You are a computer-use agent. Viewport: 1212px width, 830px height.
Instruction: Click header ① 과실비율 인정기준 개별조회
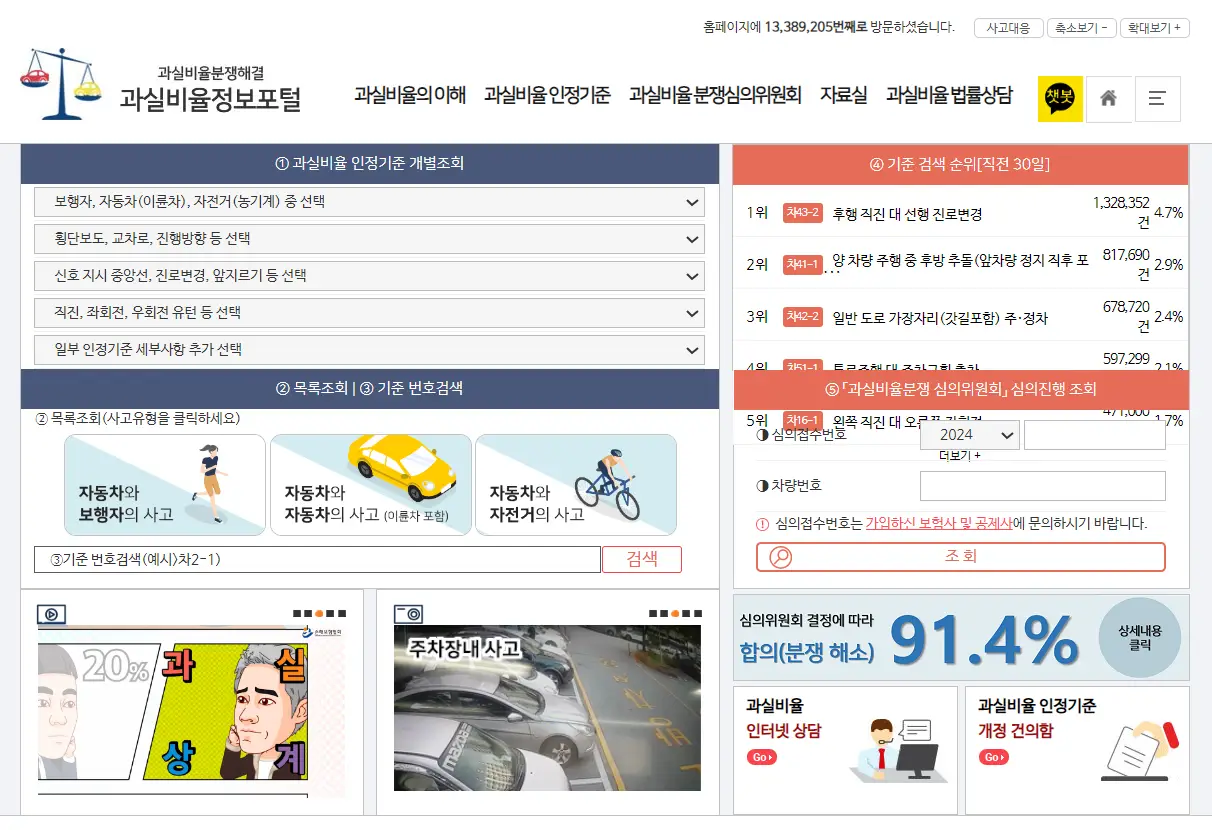(369, 163)
